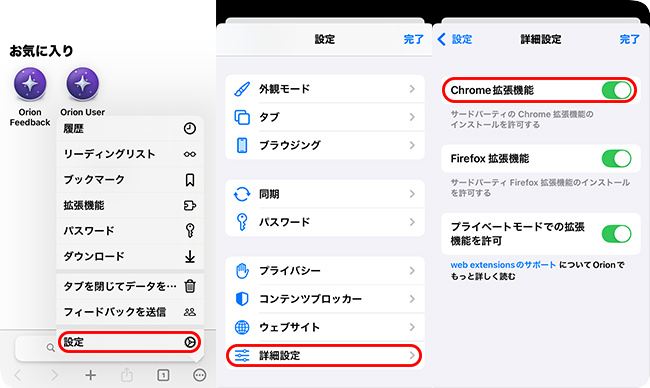The image size is (650, 388).
Task: Expand ウェブサイト via its chevron
Action: [x=412, y=327]
